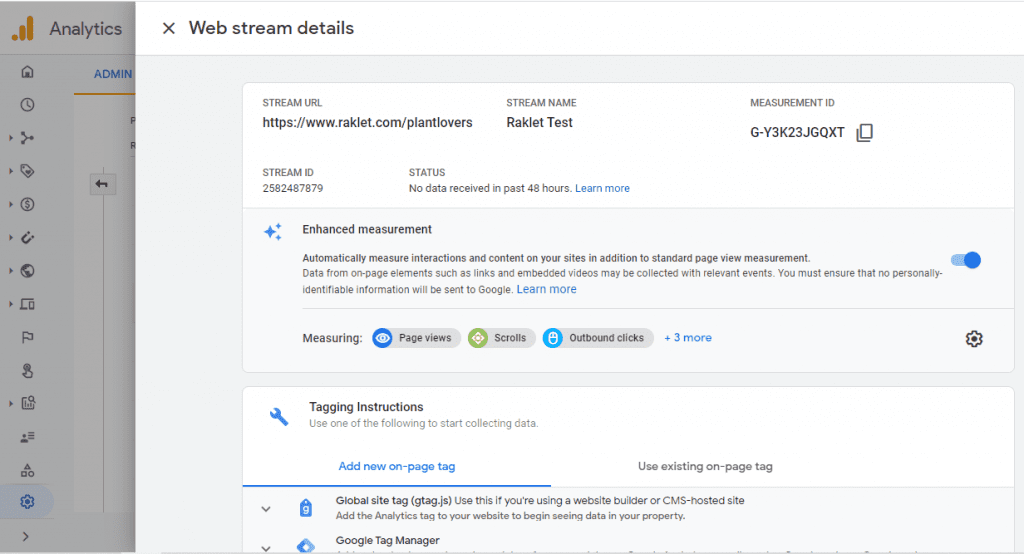This screenshot has height=554, width=1024.
Task: Open Learn more link beside status
Action: coord(602,188)
